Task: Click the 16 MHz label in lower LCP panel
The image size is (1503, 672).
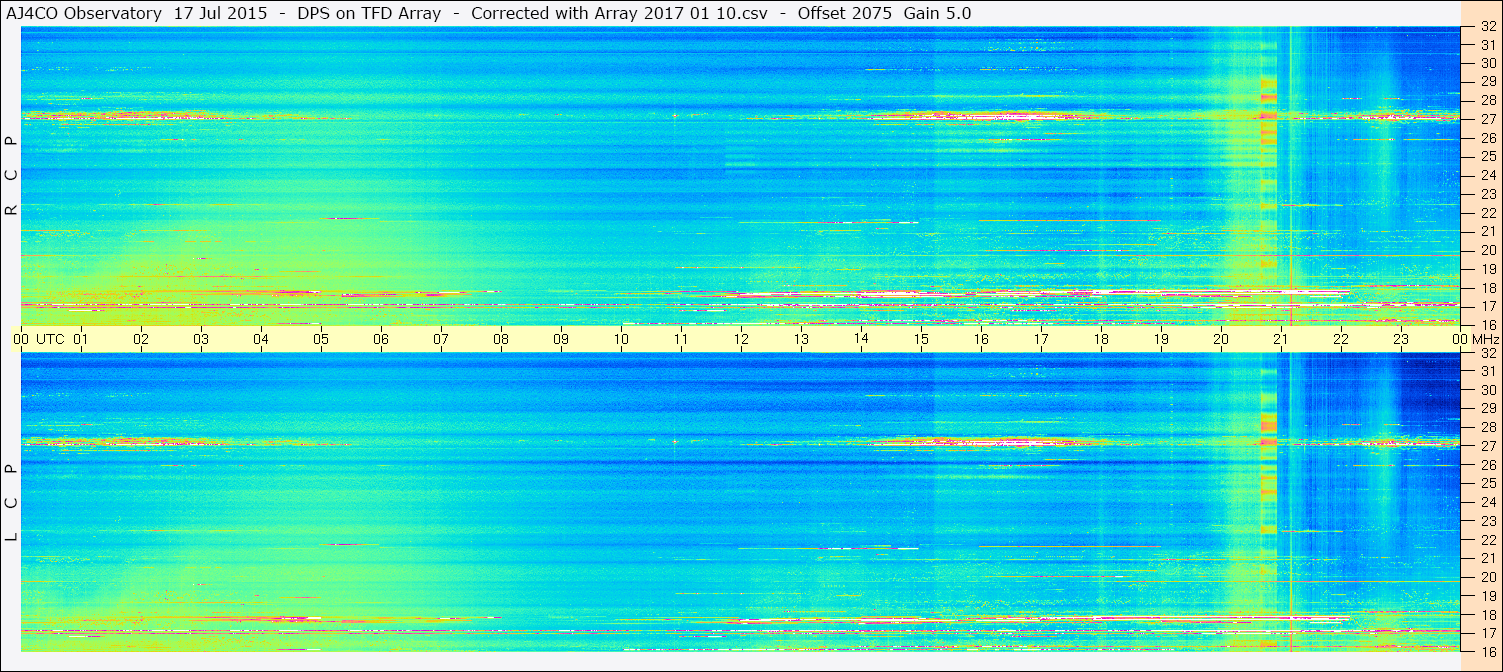Action: (x=1487, y=651)
